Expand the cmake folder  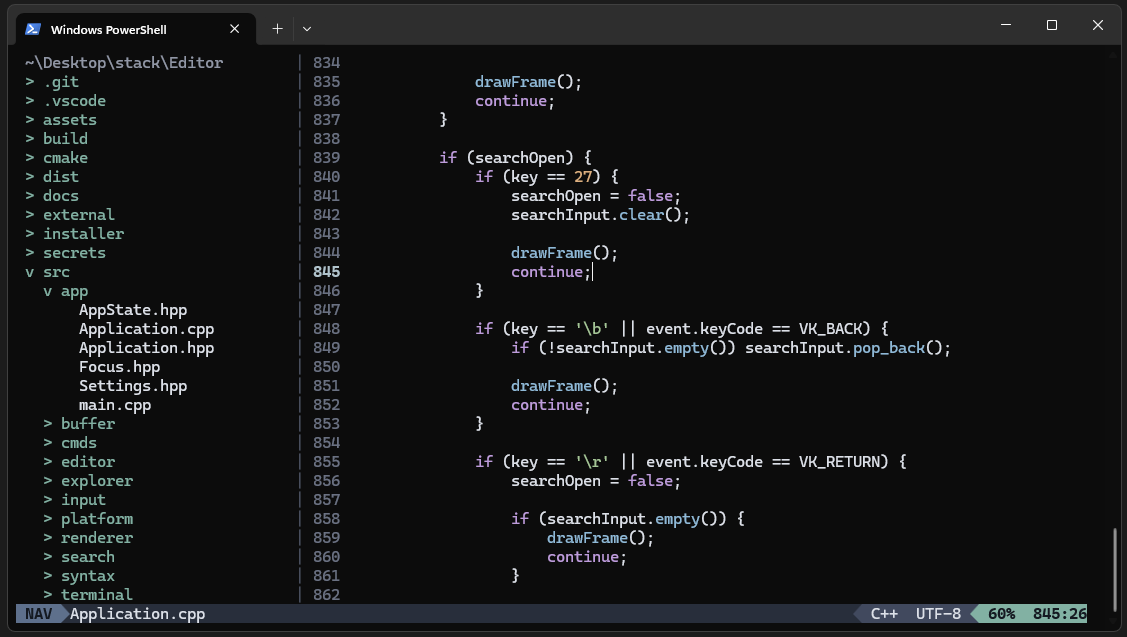pyautogui.click(x=56, y=158)
